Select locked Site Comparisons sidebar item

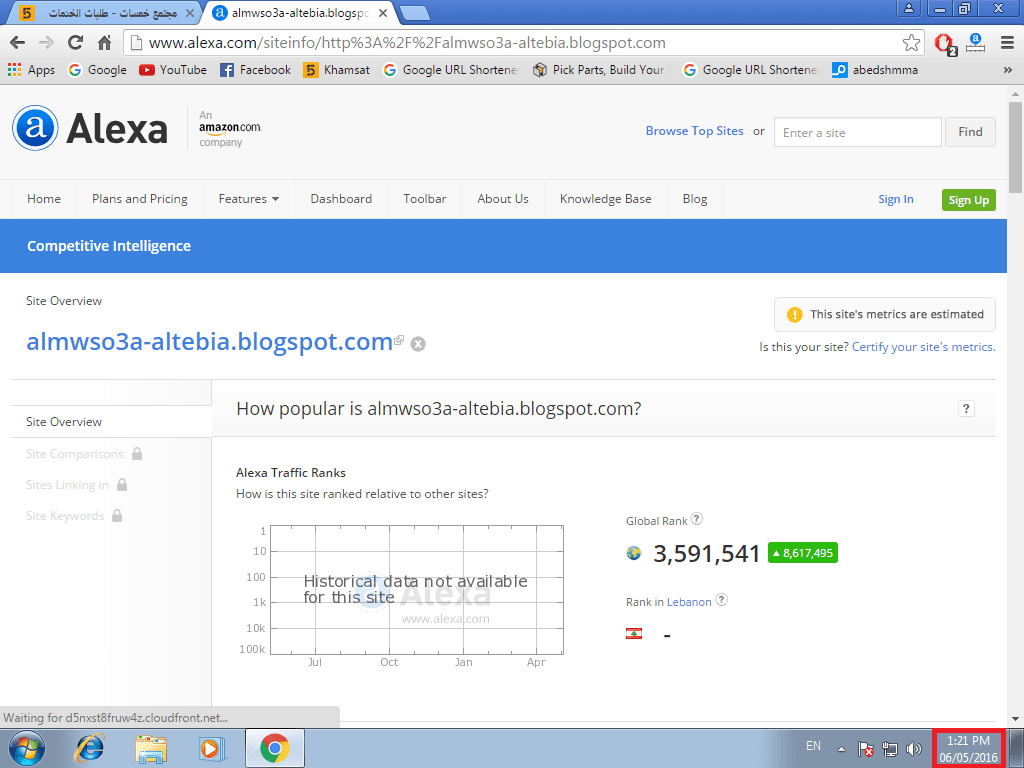(84, 454)
